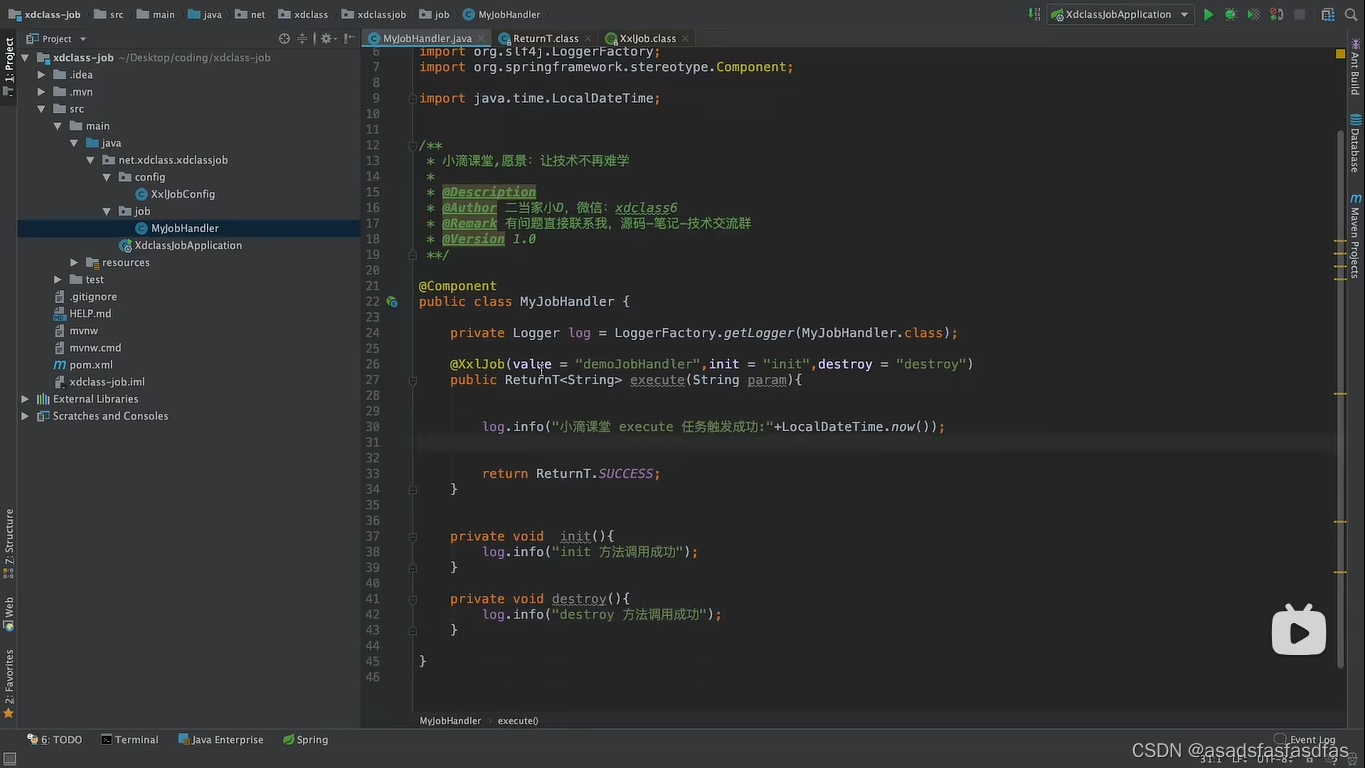Switch to the XxlJob.class editor tab
The width and height of the screenshot is (1365, 768).
coord(647,38)
